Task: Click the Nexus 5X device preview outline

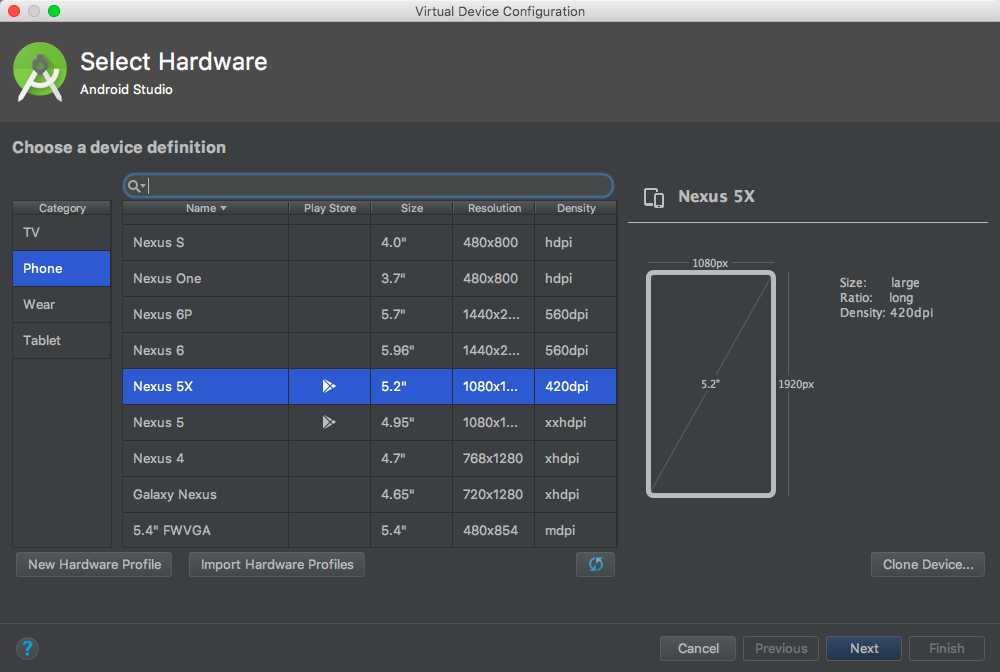Action: click(x=710, y=384)
